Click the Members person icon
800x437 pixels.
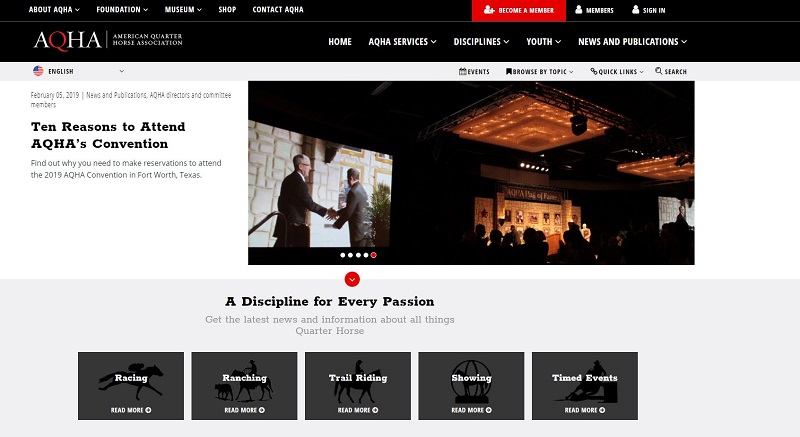tap(579, 10)
